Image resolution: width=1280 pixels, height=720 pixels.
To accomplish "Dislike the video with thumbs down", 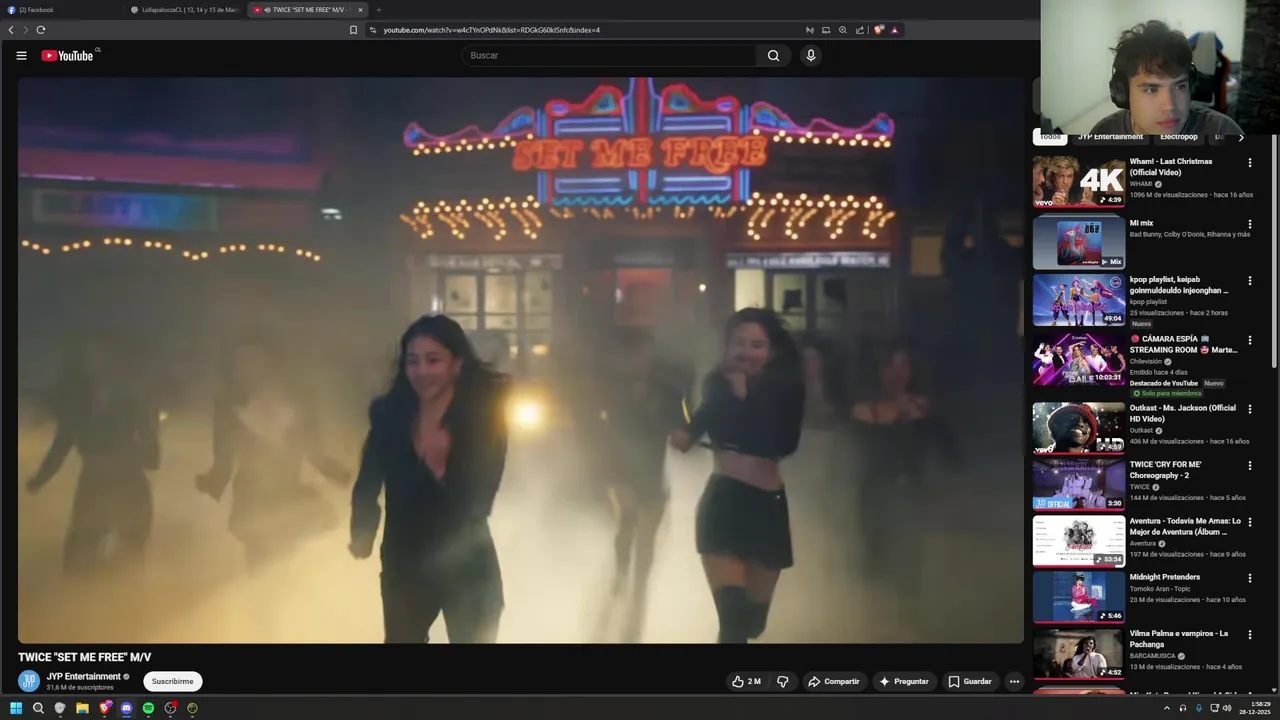I will tap(783, 682).
